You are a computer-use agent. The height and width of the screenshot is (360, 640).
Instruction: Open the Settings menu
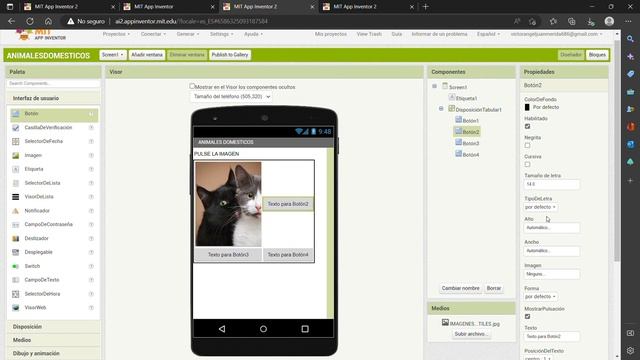222,34
